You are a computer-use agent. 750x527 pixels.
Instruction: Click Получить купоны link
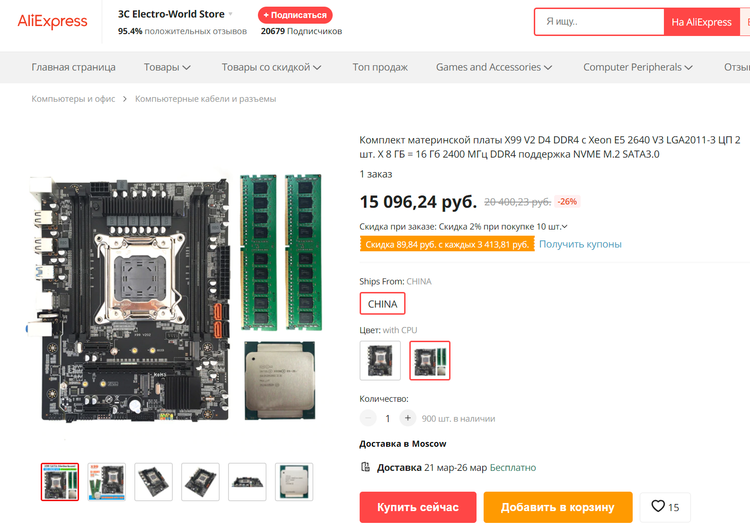[580, 244]
